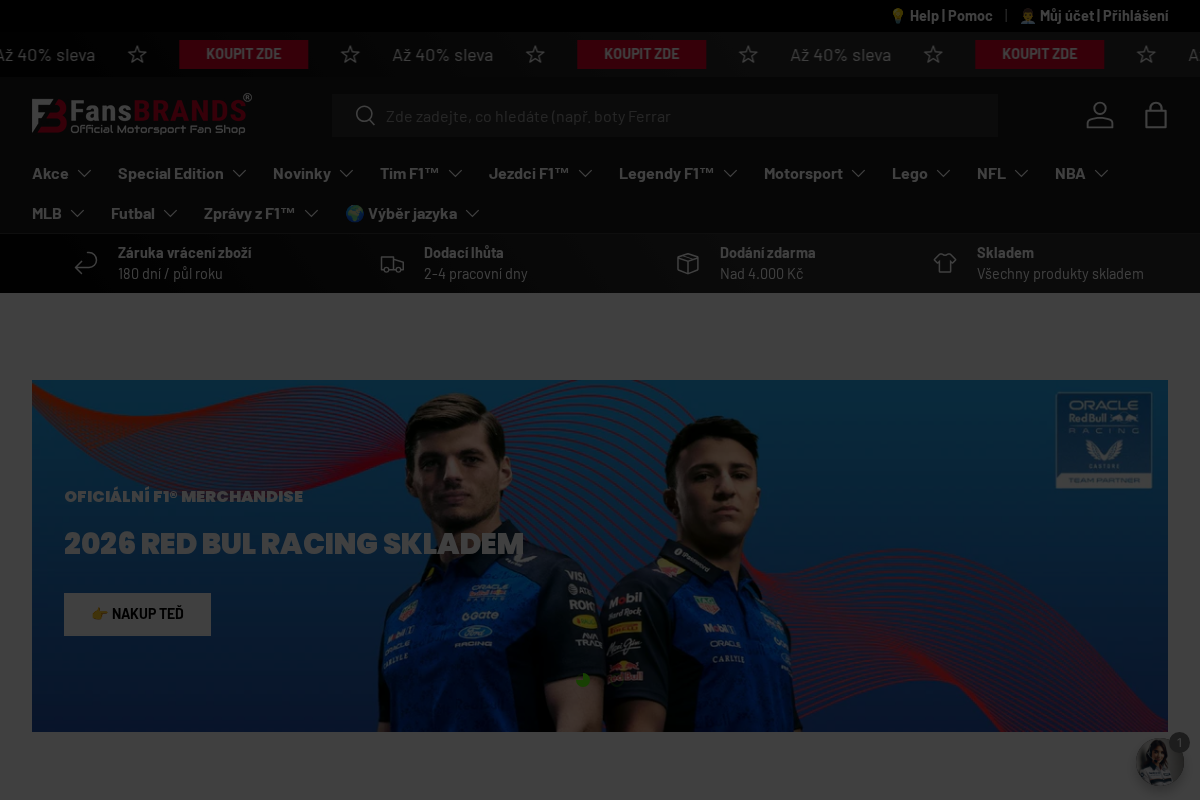Click the shirt icon for Skladem
This screenshot has height=800, width=1200.
(x=945, y=263)
